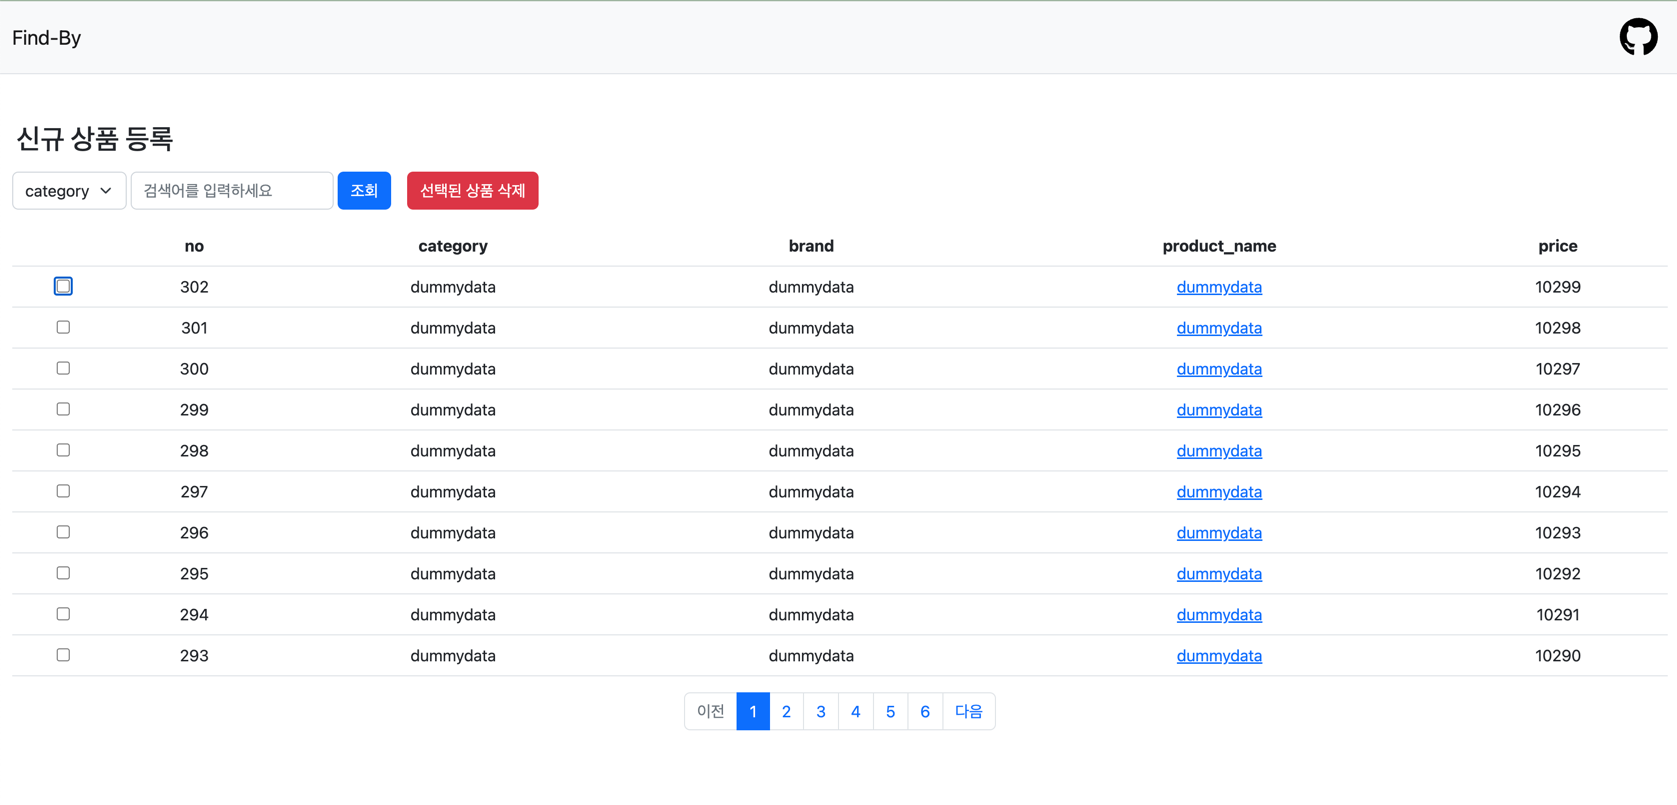The width and height of the screenshot is (1677, 805).
Task: Click the Find-By brand title
Action: tap(46, 38)
